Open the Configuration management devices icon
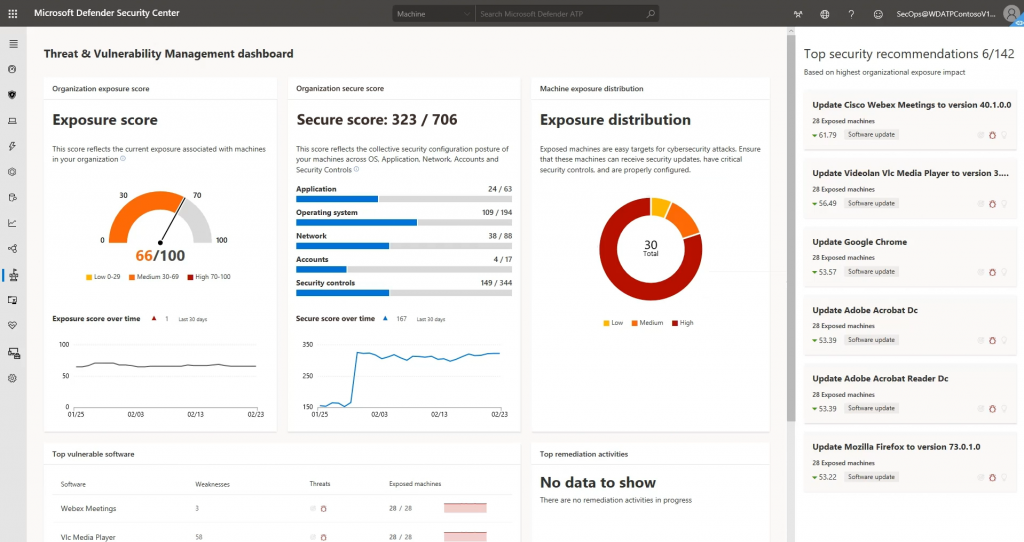The height and width of the screenshot is (542, 1024). coord(14,353)
